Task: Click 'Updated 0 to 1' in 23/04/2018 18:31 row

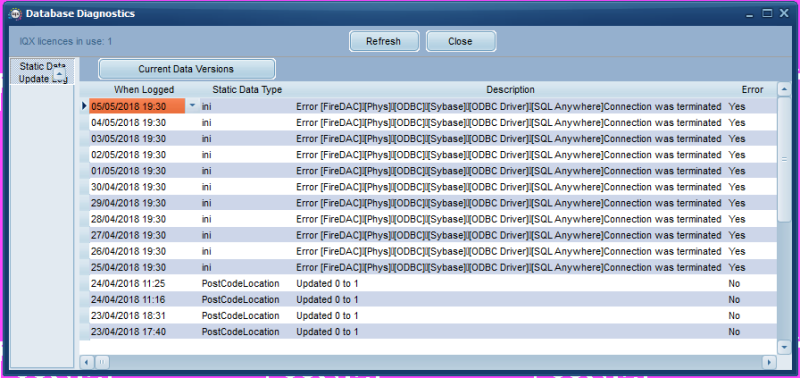Action: tap(327, 316)
